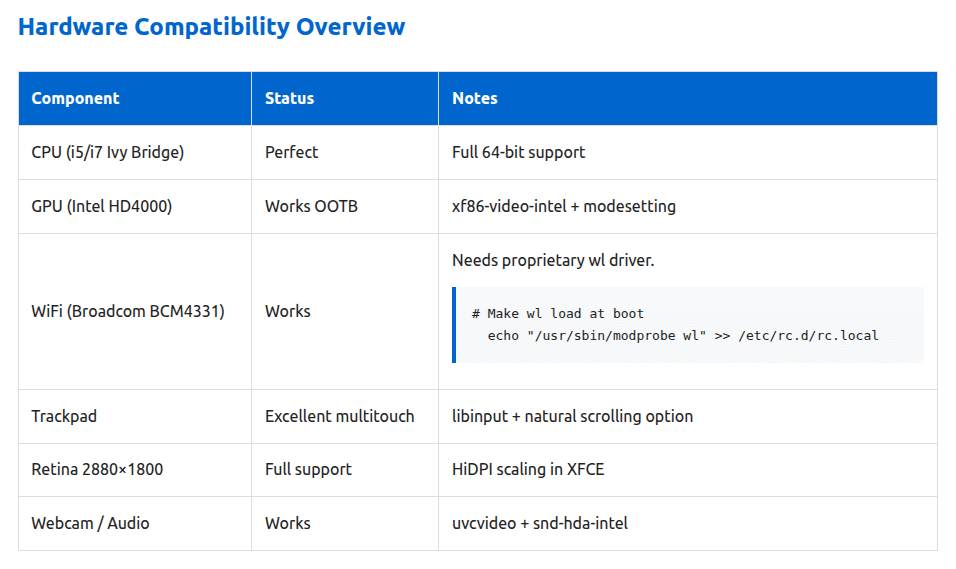Select the Status column header

(x=344, y=98)
